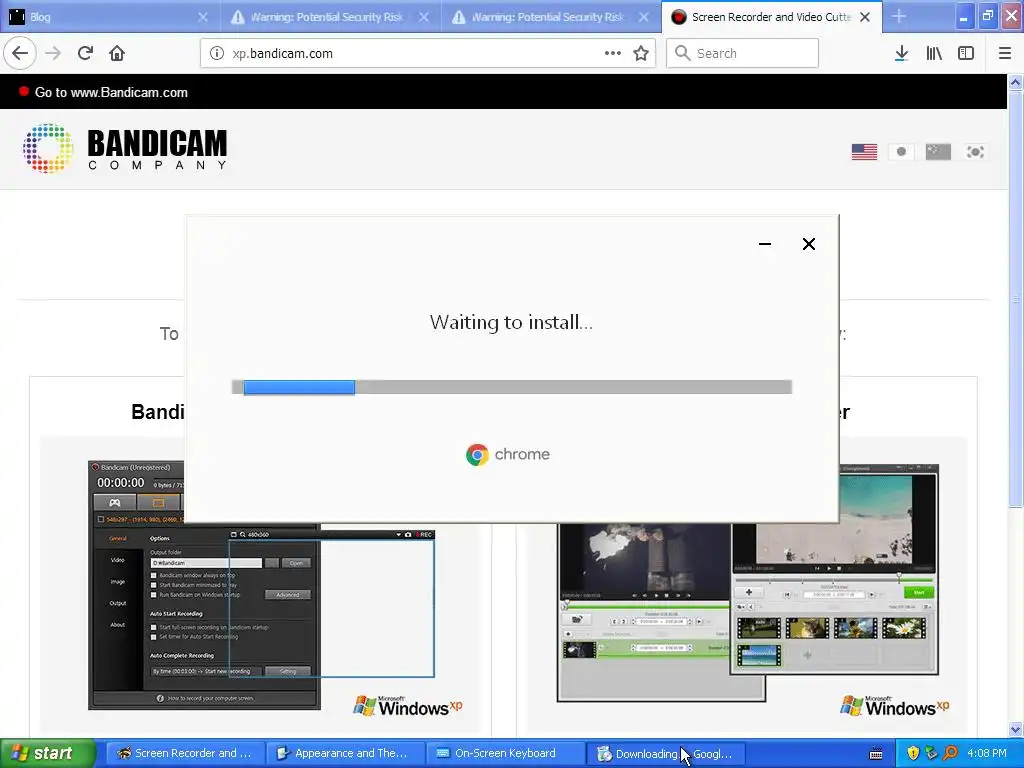Show site information for xp.bandicam.com
The height and width of the screenshot is (768, 1024).
point(217,54)
